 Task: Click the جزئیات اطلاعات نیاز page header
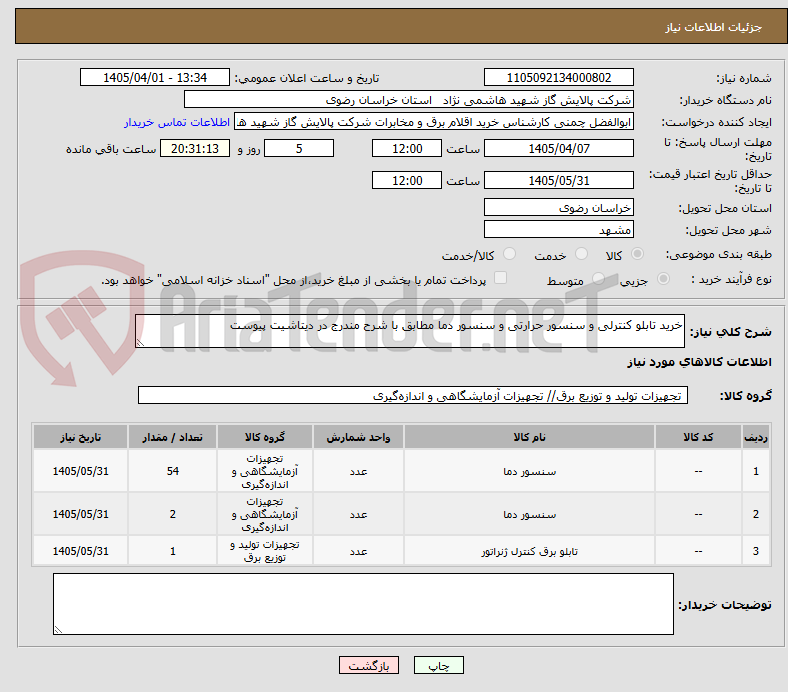click(713, 27)
